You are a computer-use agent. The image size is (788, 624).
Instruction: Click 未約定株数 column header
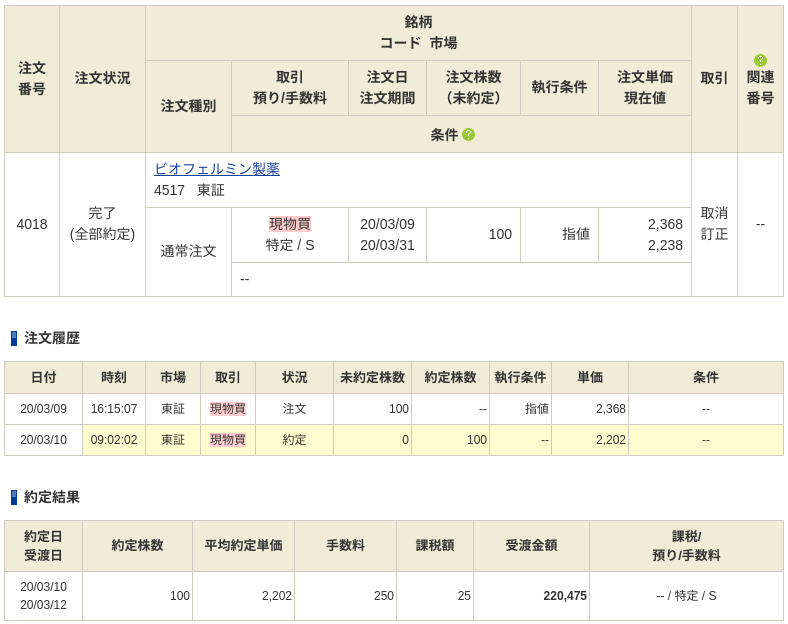pos(372,378)
